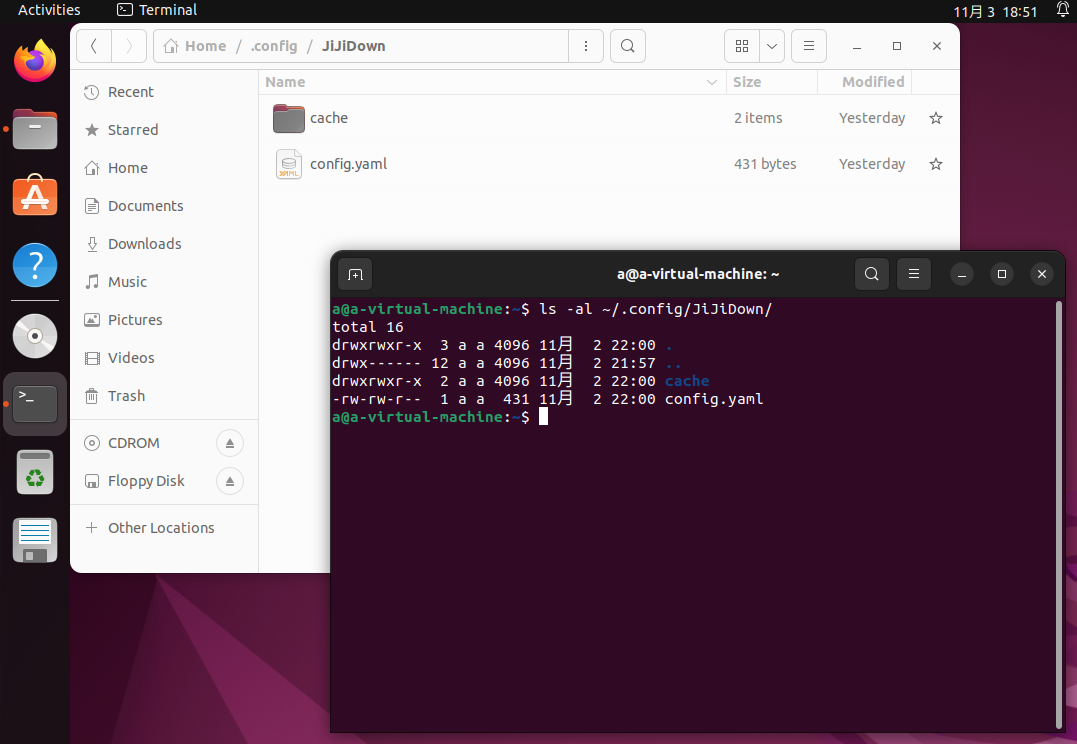Screen dimensions: 1077x744
Task: Select the config.yaml file name
Action: 348,164
